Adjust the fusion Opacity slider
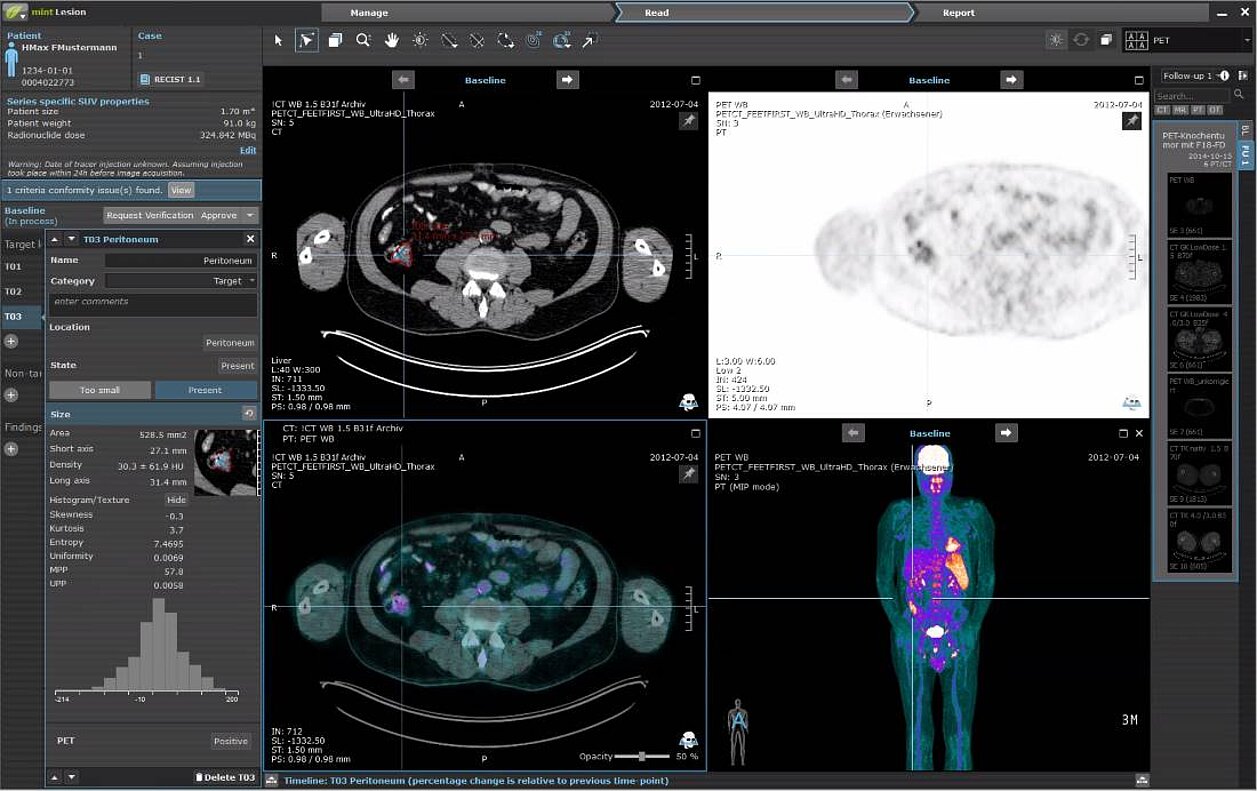This screenshot has height=791, width=1257. [x=641, y=756]
